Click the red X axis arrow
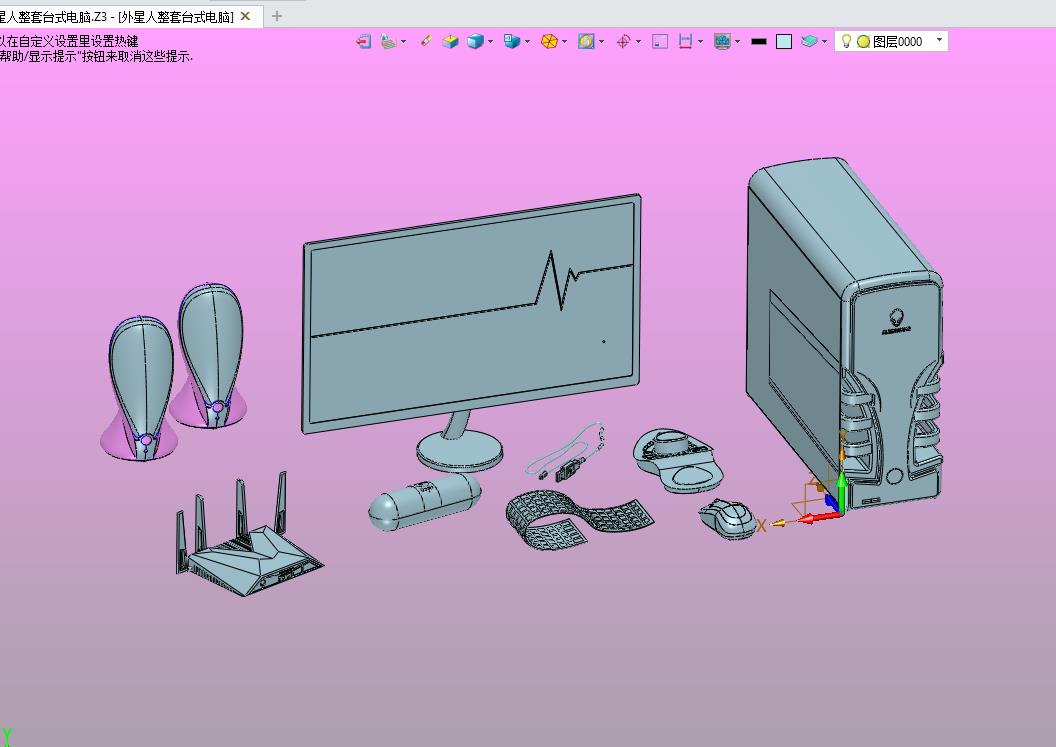 818,518
